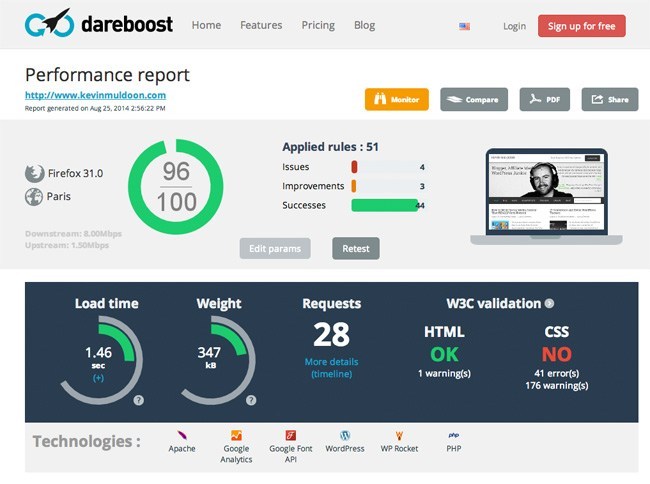
Task: Download the report as PDF
Action: [x=544, y=100]
